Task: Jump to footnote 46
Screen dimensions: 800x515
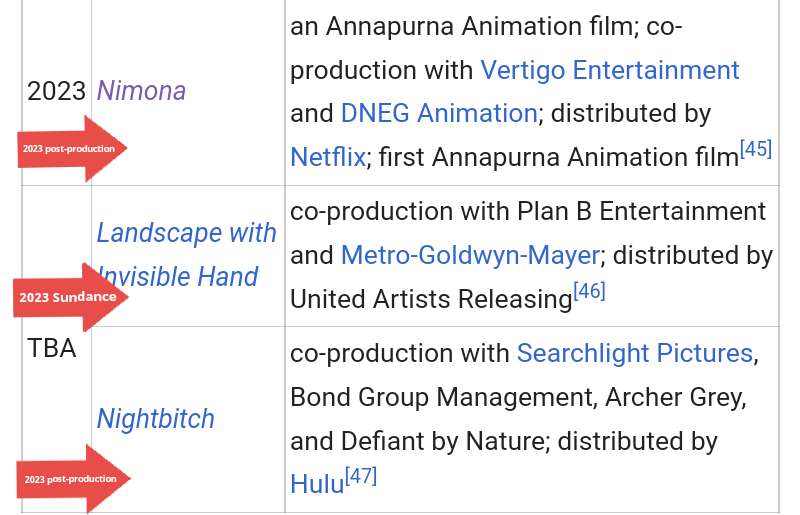Action: 589,292
